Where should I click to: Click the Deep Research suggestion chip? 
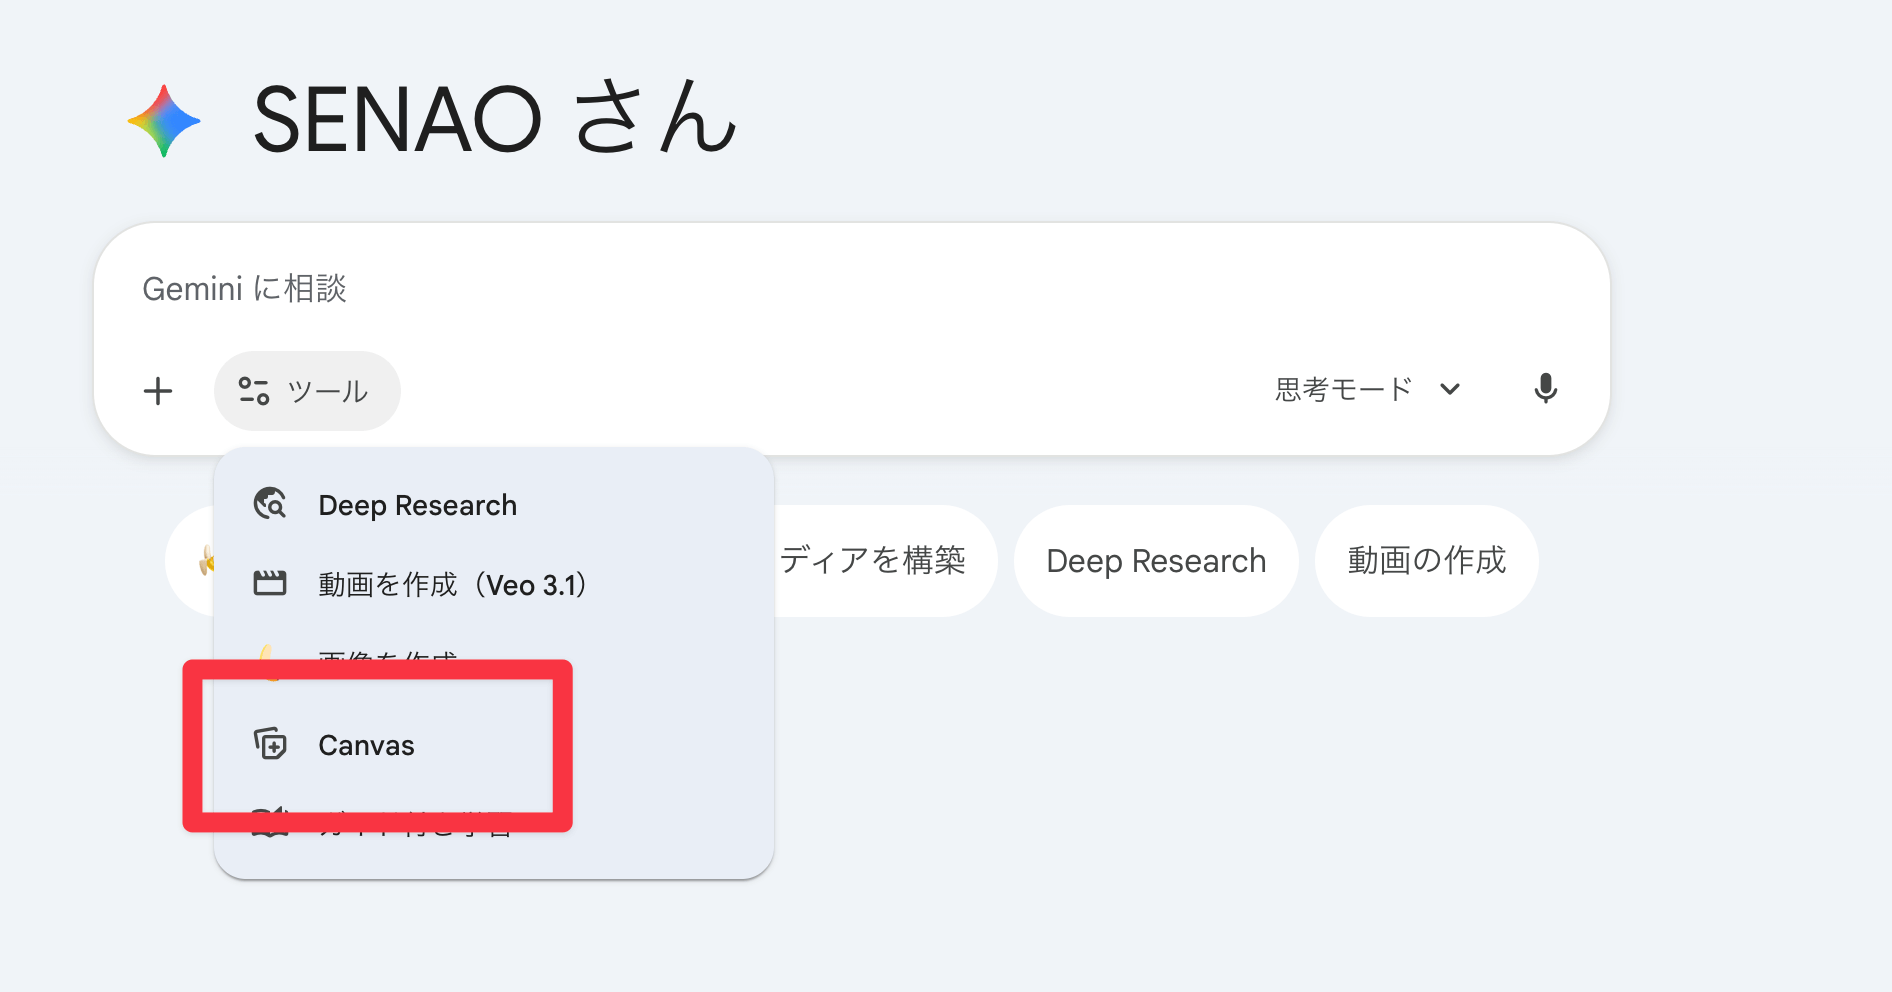(x=1155, y=560)
